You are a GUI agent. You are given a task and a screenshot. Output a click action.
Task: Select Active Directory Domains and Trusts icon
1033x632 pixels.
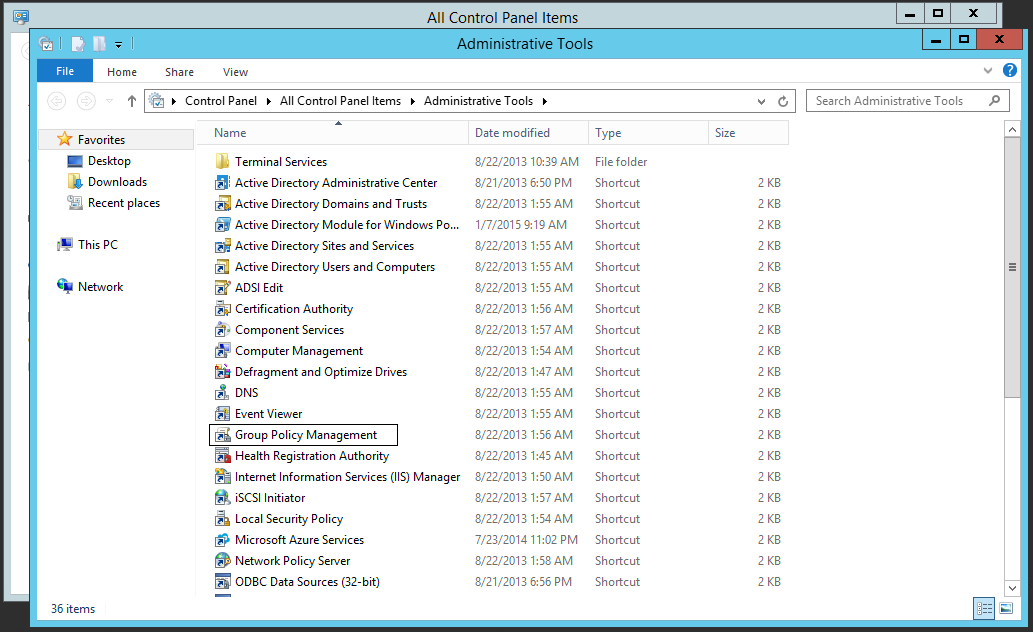[223, 204]
